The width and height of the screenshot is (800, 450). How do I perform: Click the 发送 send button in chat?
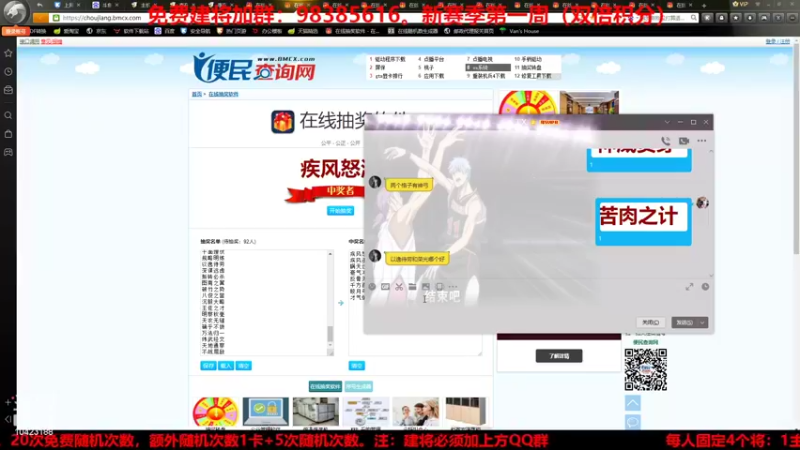click(x=685, y=322)
